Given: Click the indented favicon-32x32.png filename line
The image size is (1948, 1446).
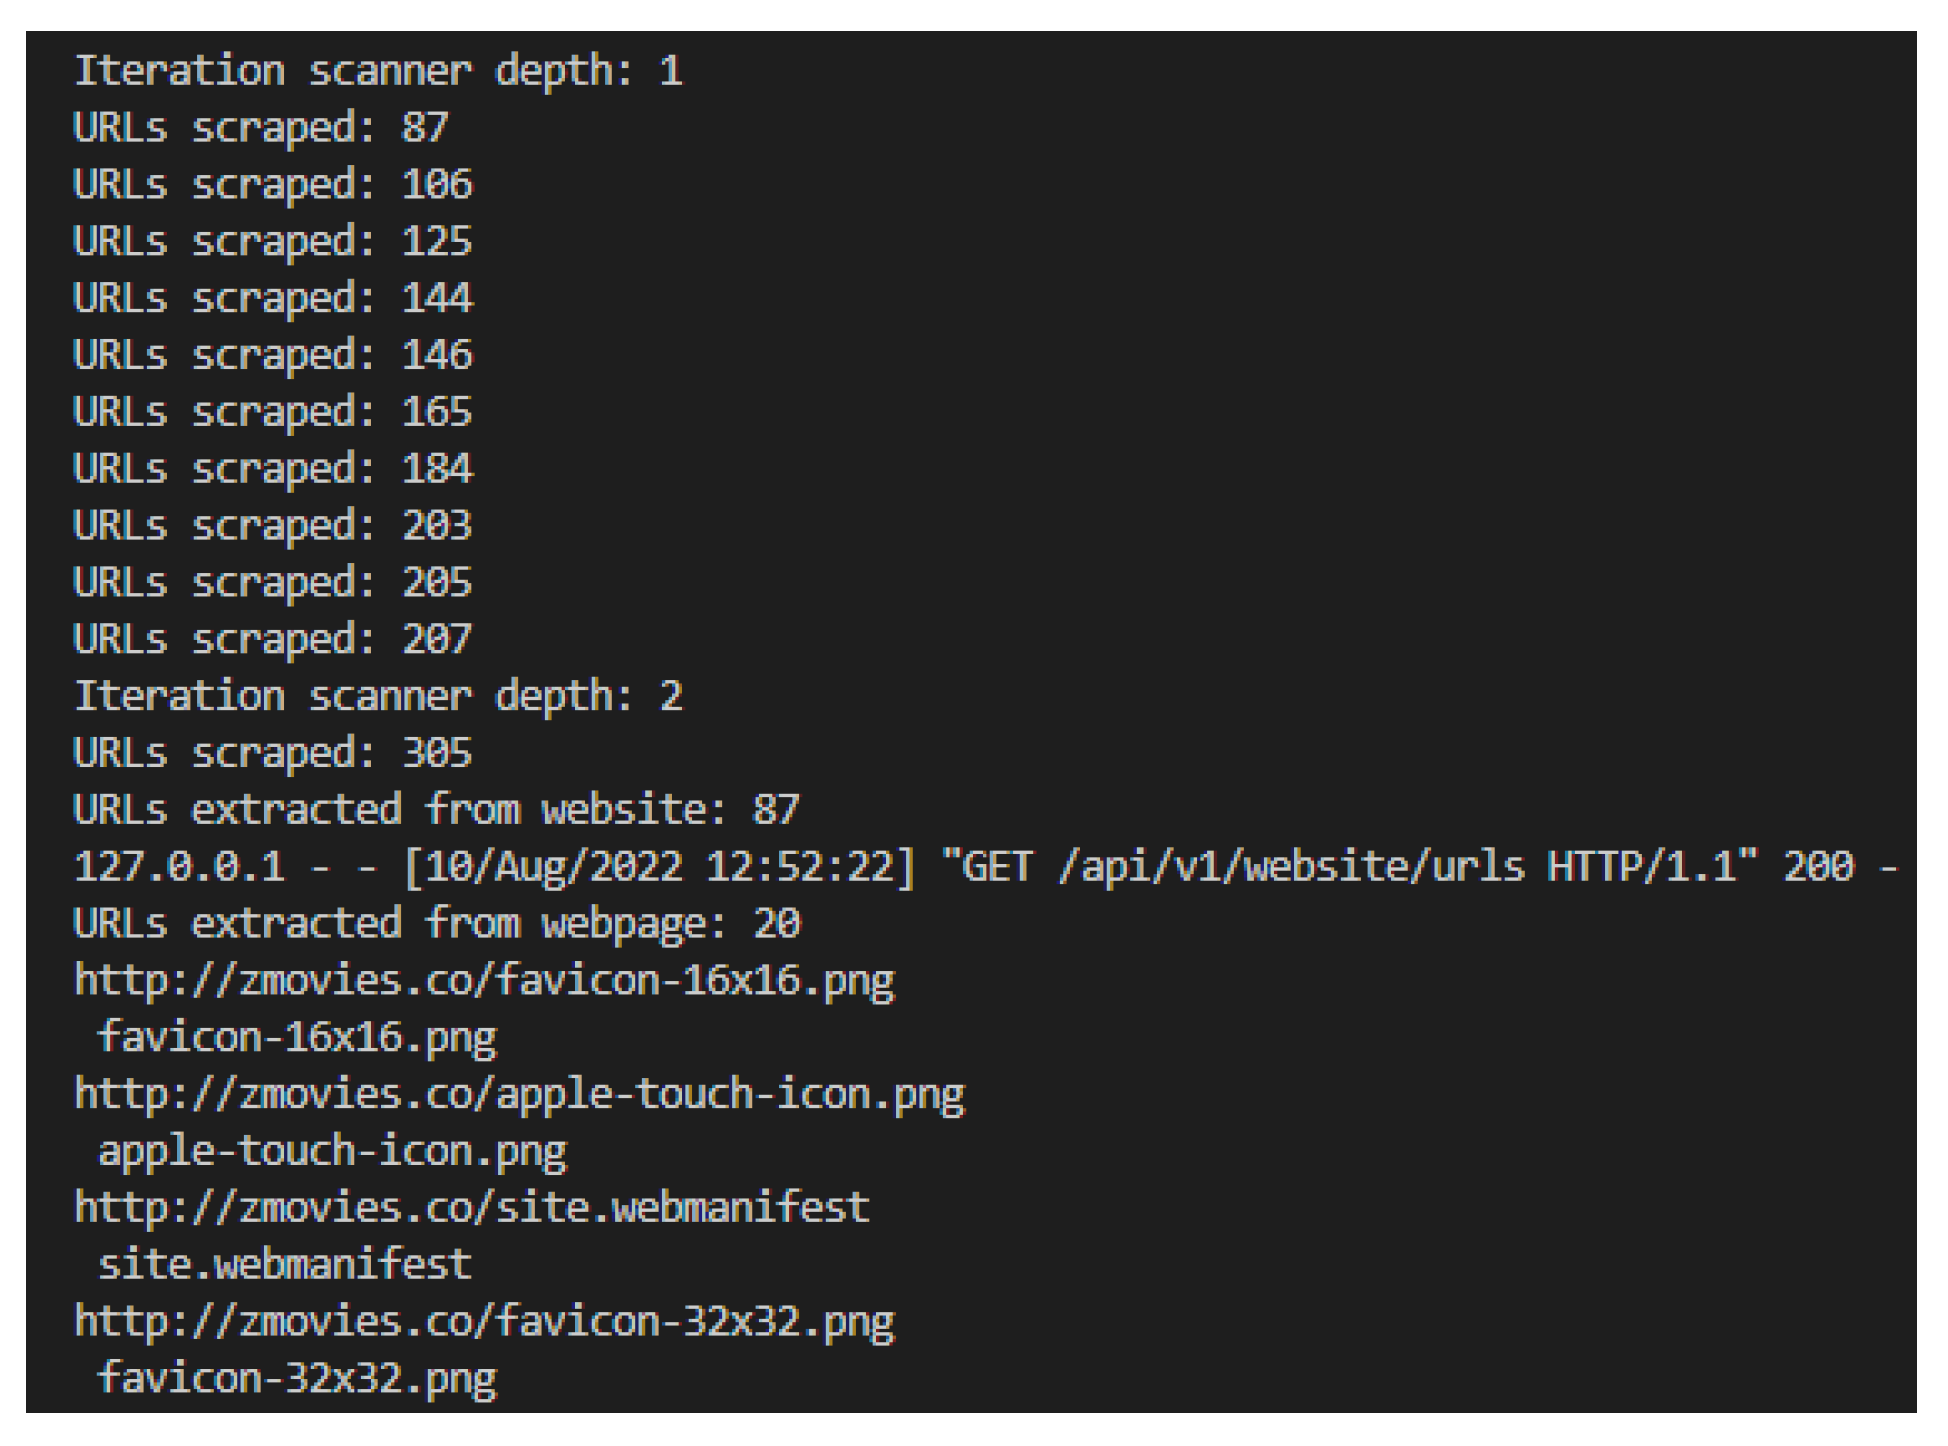Looking at the screenshot, I should click(x=296, y=1379).
